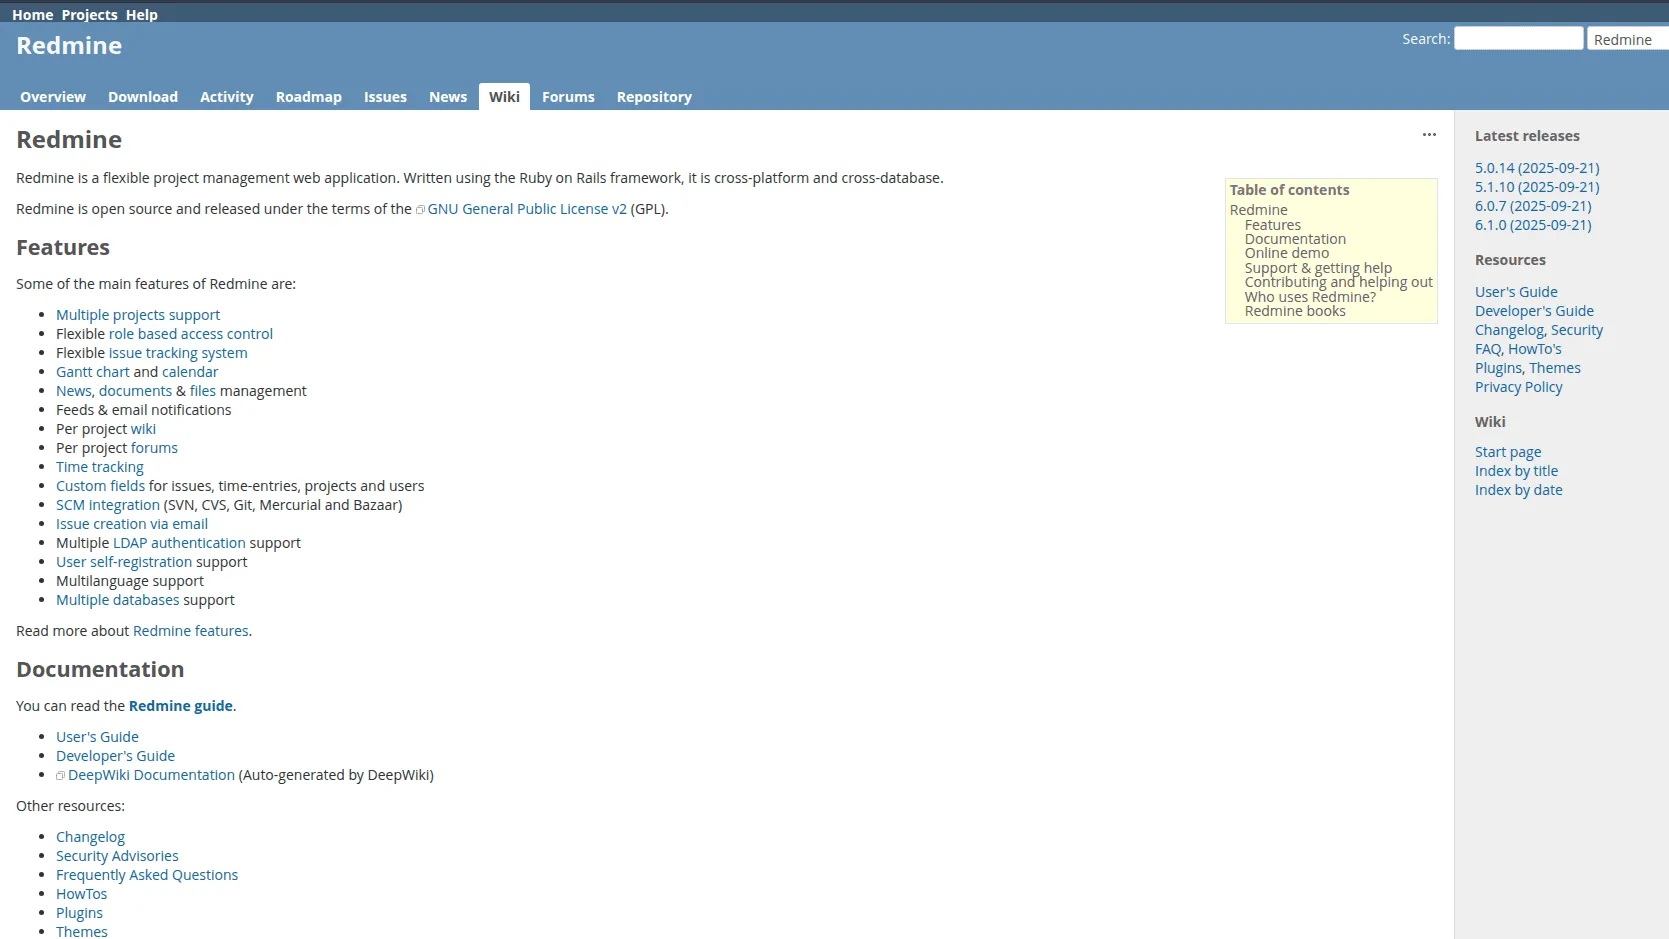This screenshot has height=939, width=1669.
Task: Go to the Roadmap tab
Action: 308,96
